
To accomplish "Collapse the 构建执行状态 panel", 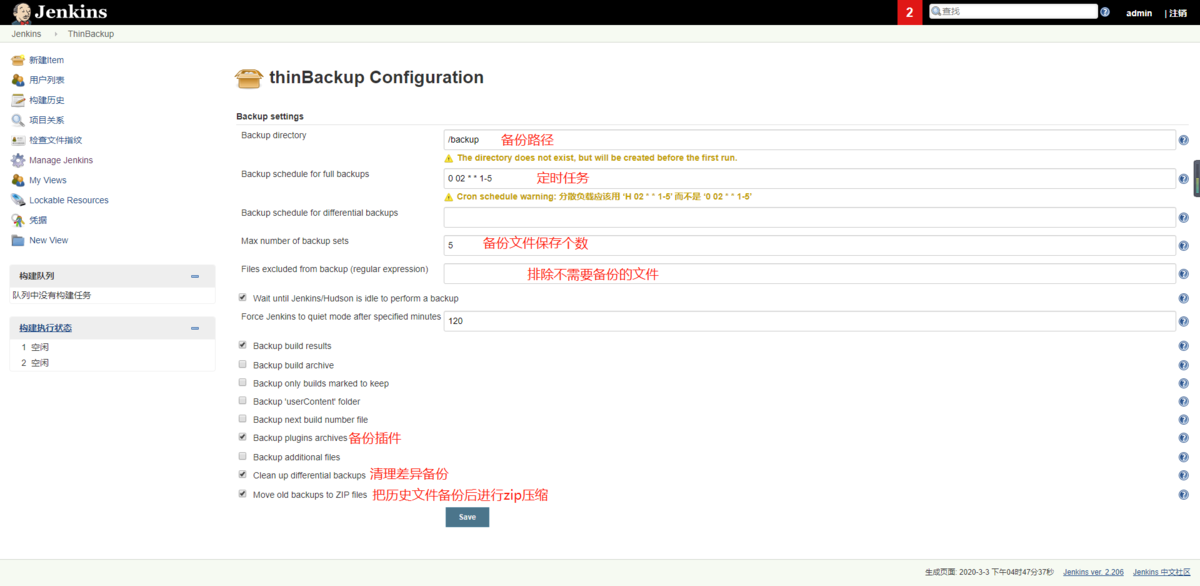I will (x=195, y=328).
